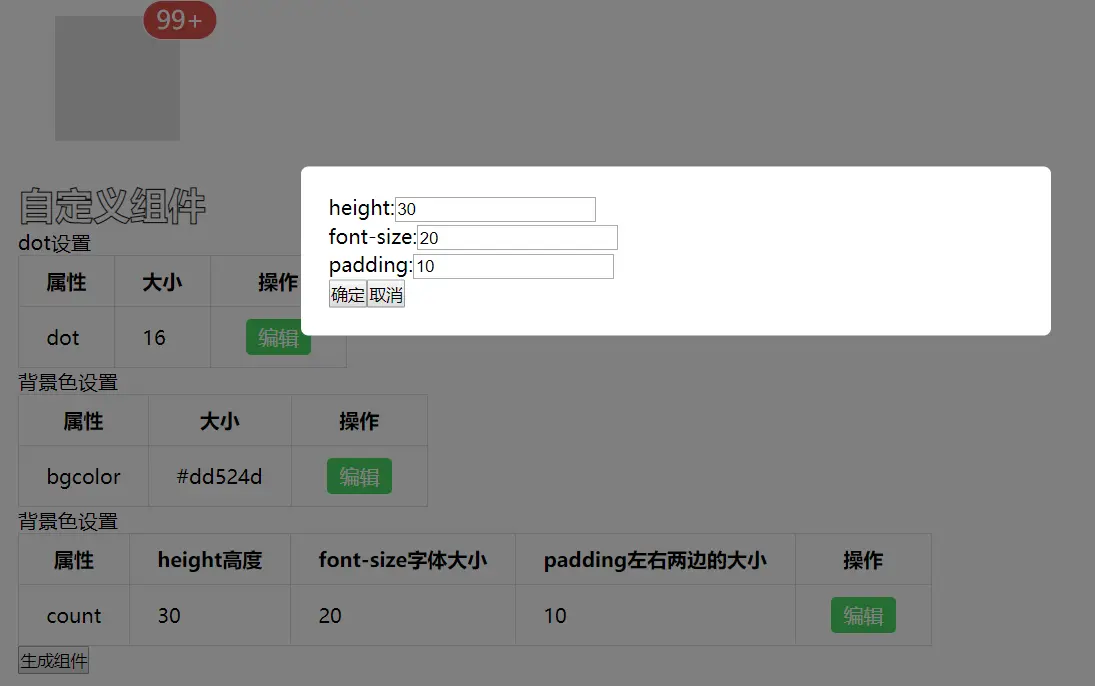Viewport: 1095px width, 686px height.
Task: Click the padding: label in dialog
Action: pyautogui.click(x=371, y=265)
